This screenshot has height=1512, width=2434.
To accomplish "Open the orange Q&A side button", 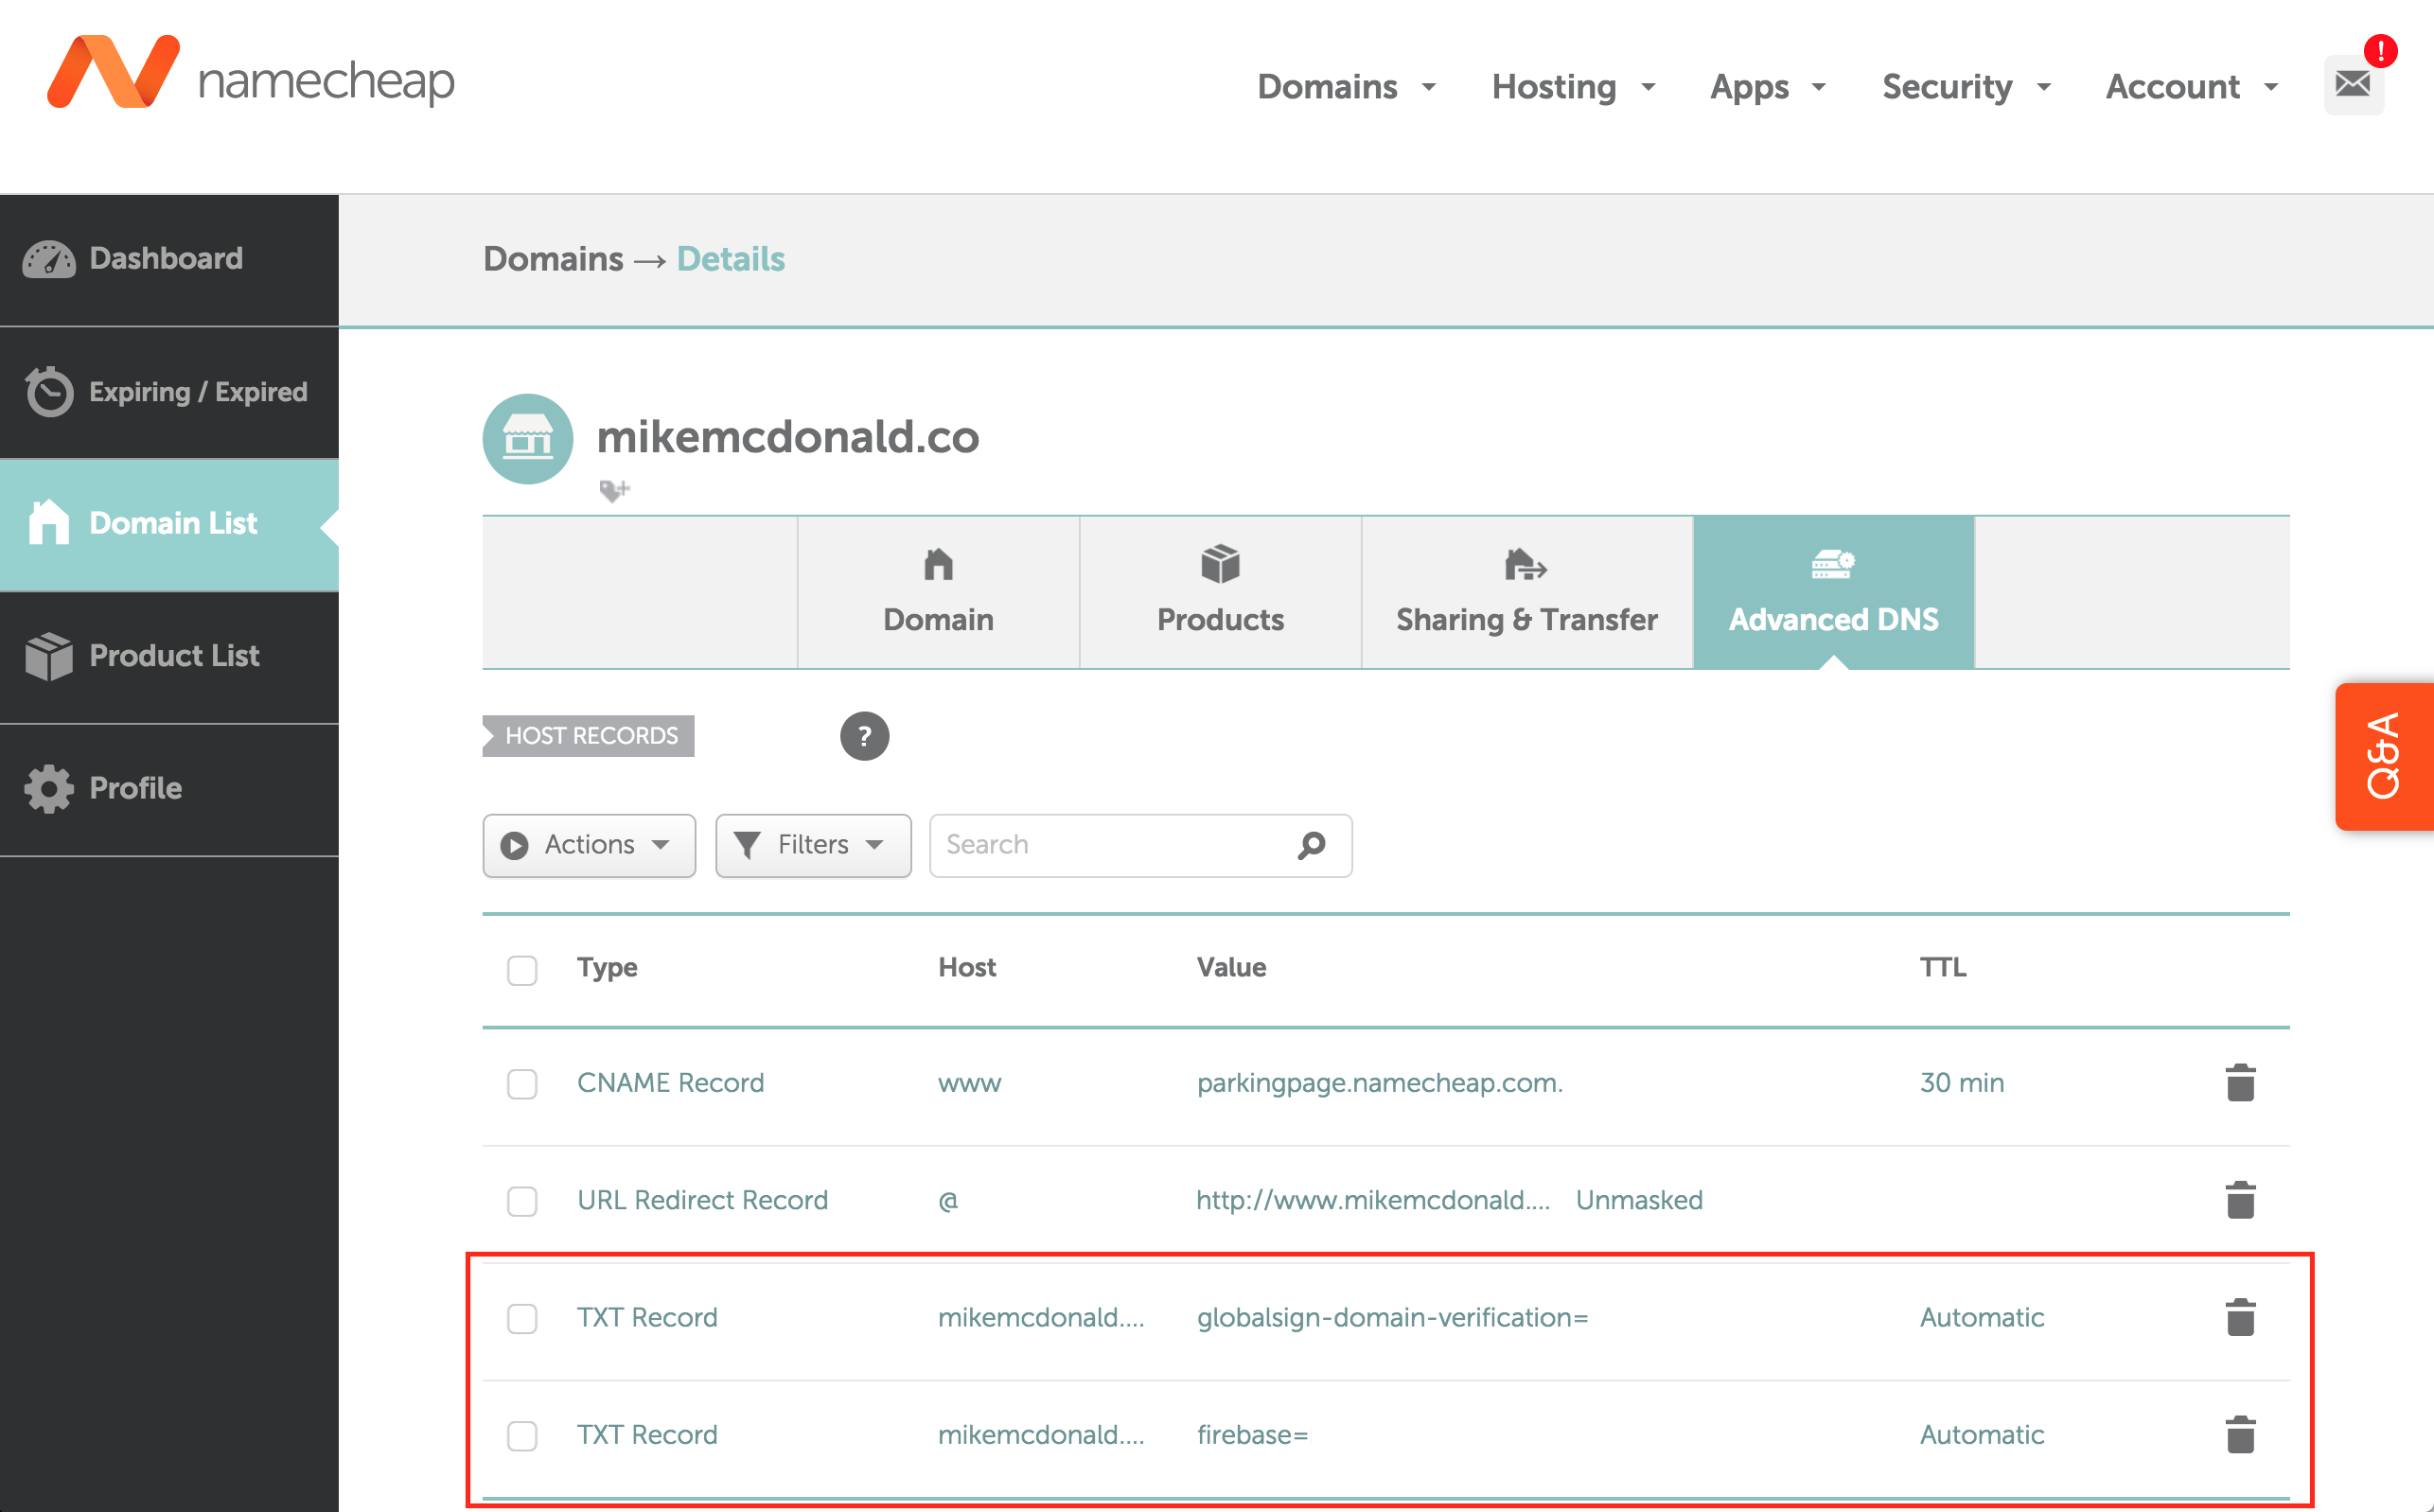I will (2384, 756).
